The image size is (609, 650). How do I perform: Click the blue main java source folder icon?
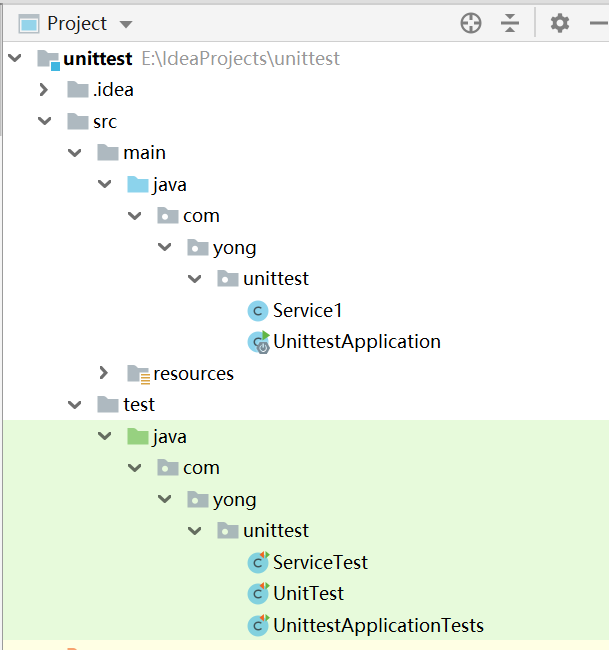(x=138, y=185)
